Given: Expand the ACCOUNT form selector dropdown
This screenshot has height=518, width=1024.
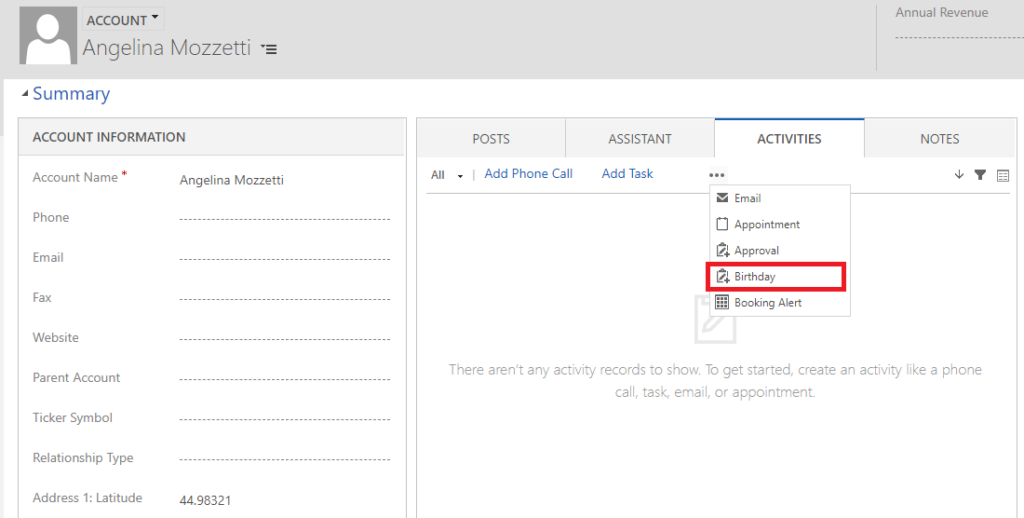Looking at the screenshot, I should 123,20.
